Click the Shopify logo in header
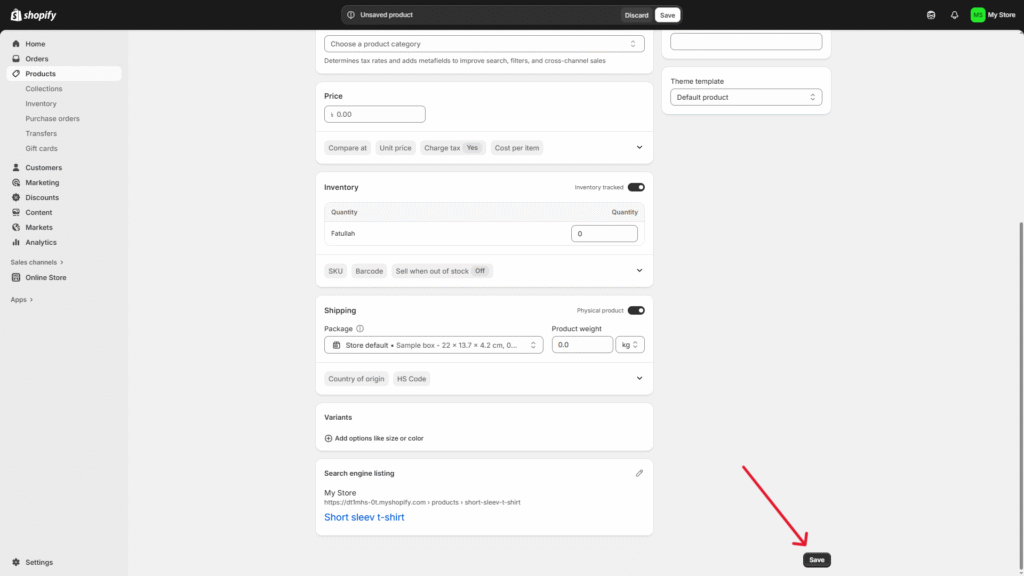The height and width of the screenshot is (576, 1024). pyautogui.click(x=33, y=15)
